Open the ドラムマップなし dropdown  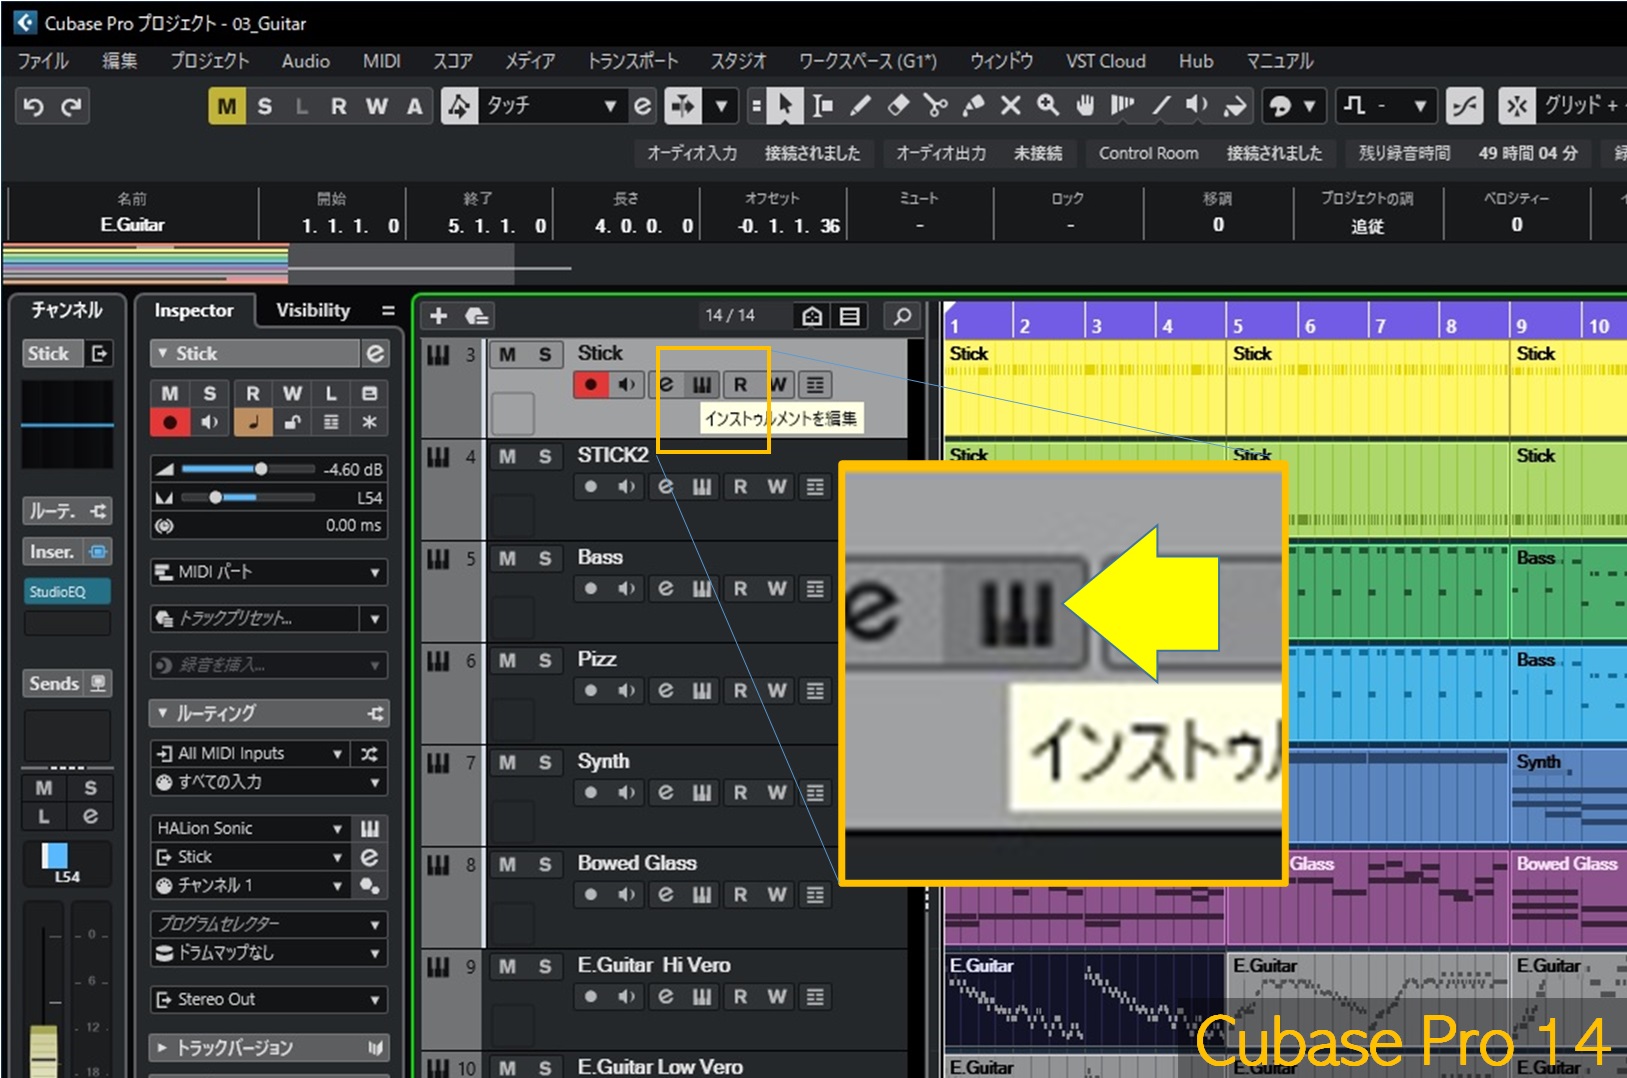(x=268, y=953)
